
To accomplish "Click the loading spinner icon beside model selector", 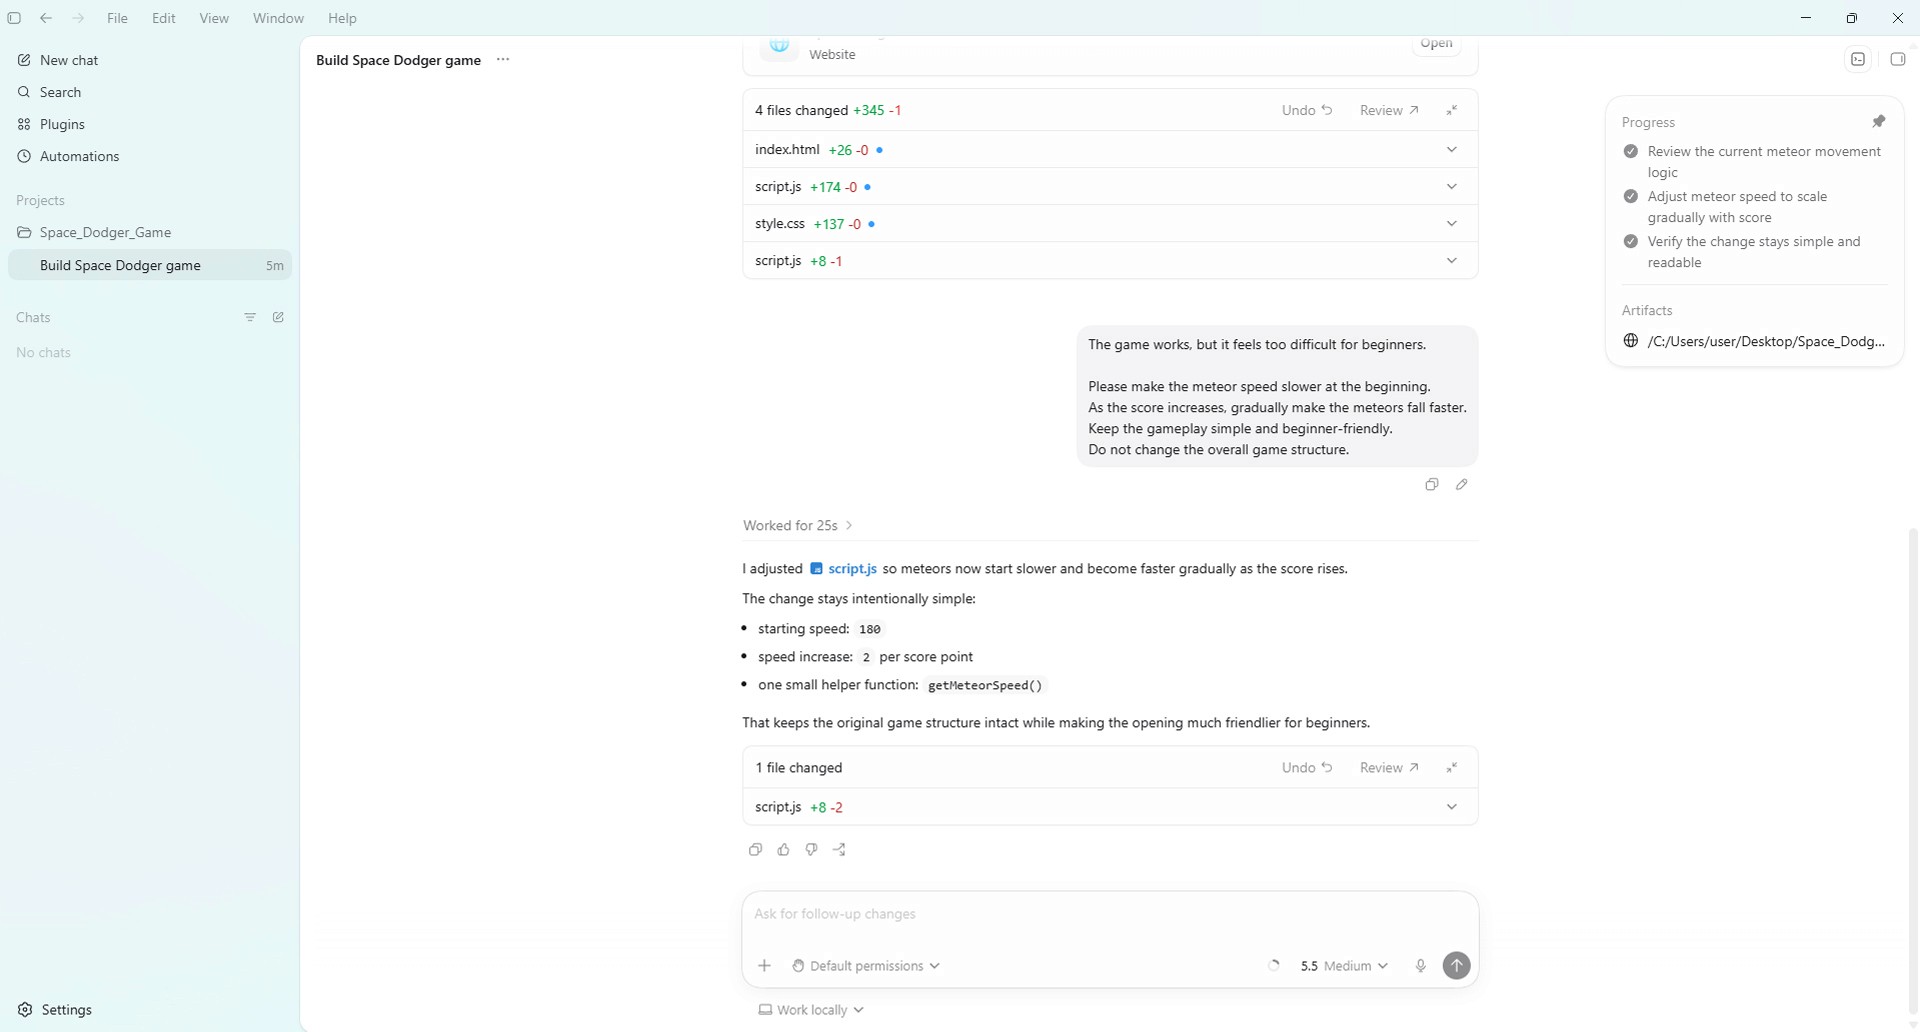I will click(x=1273, y=966).
